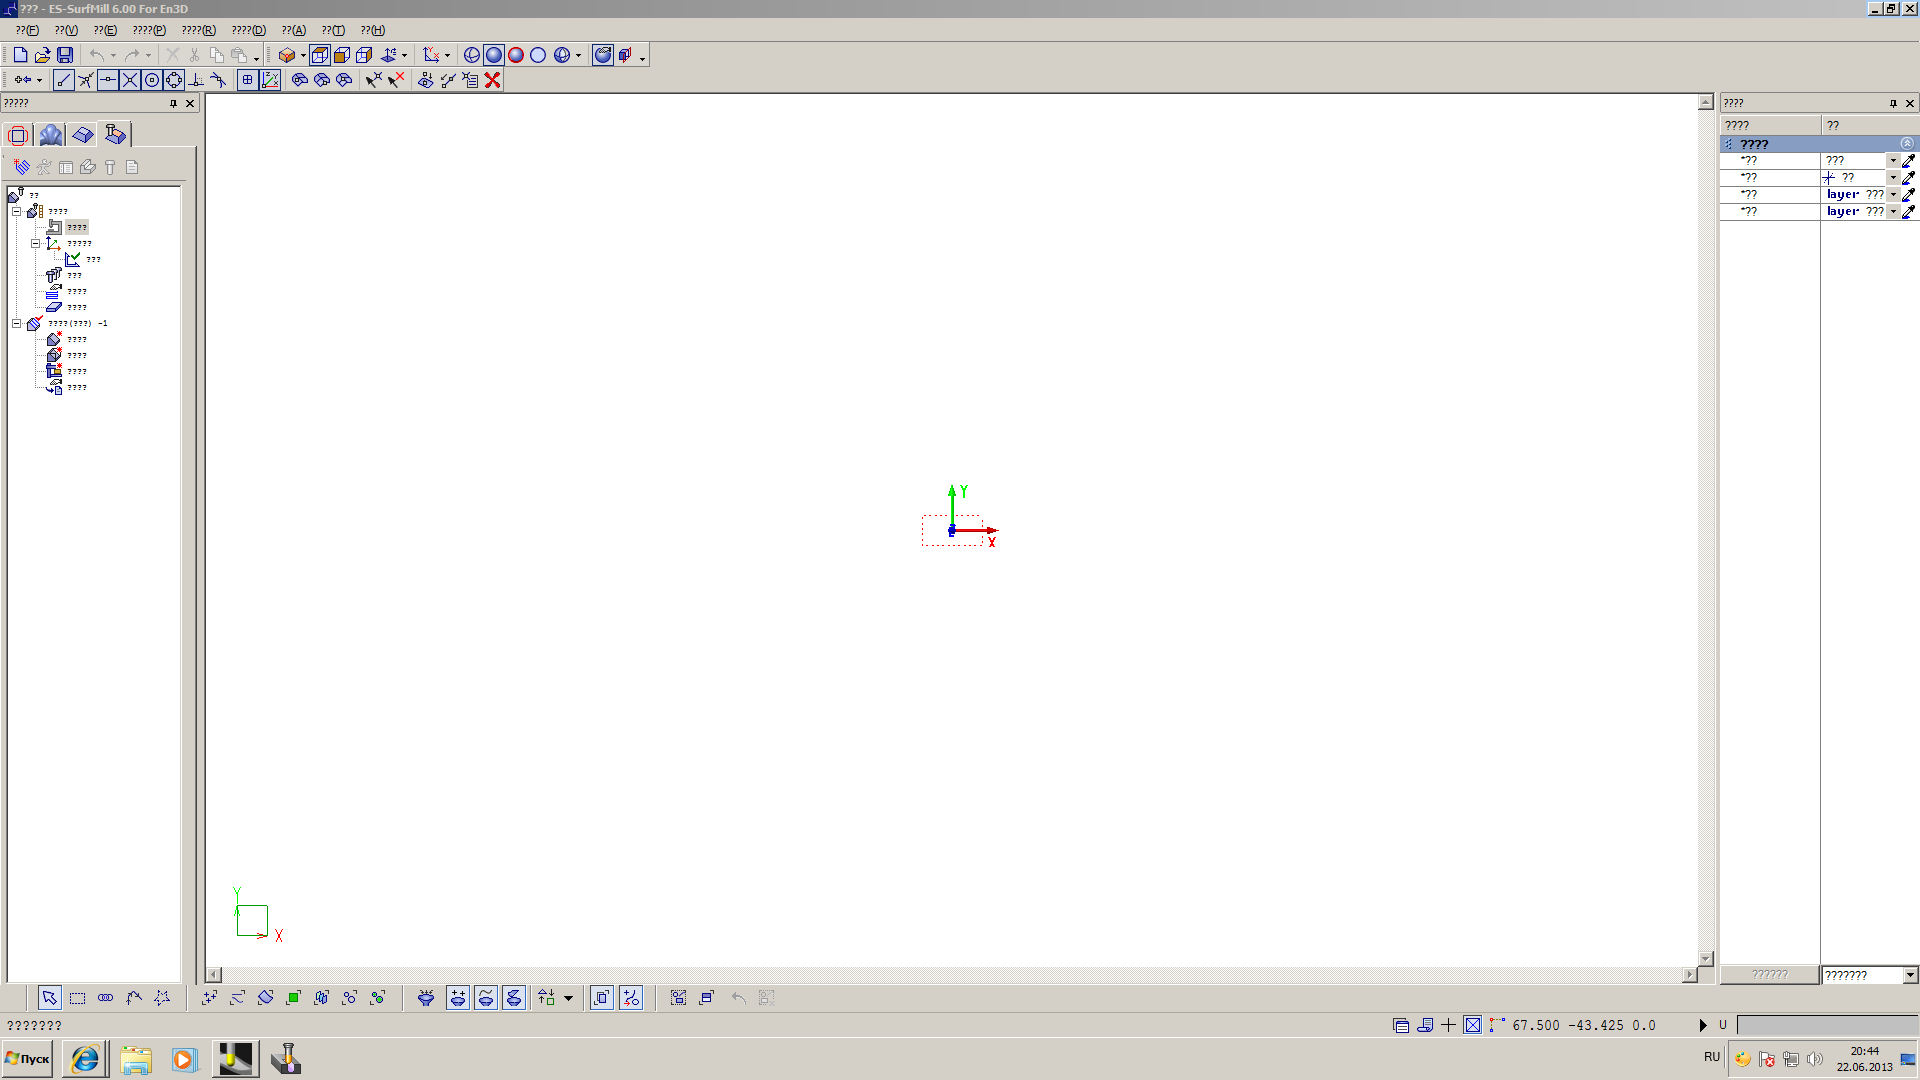Click the Пуск start button
This screenshot has width=1920, height=1080.
[28, 1059]
